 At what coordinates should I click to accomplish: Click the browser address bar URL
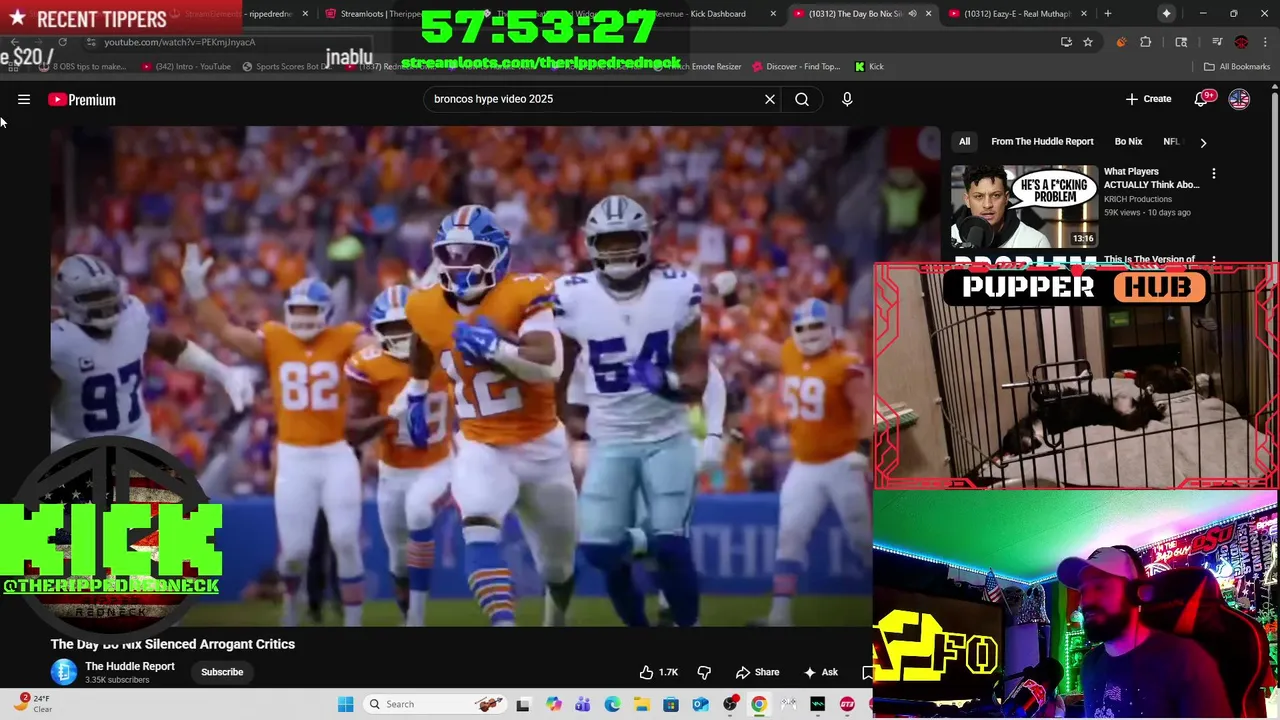click(180, 42)
